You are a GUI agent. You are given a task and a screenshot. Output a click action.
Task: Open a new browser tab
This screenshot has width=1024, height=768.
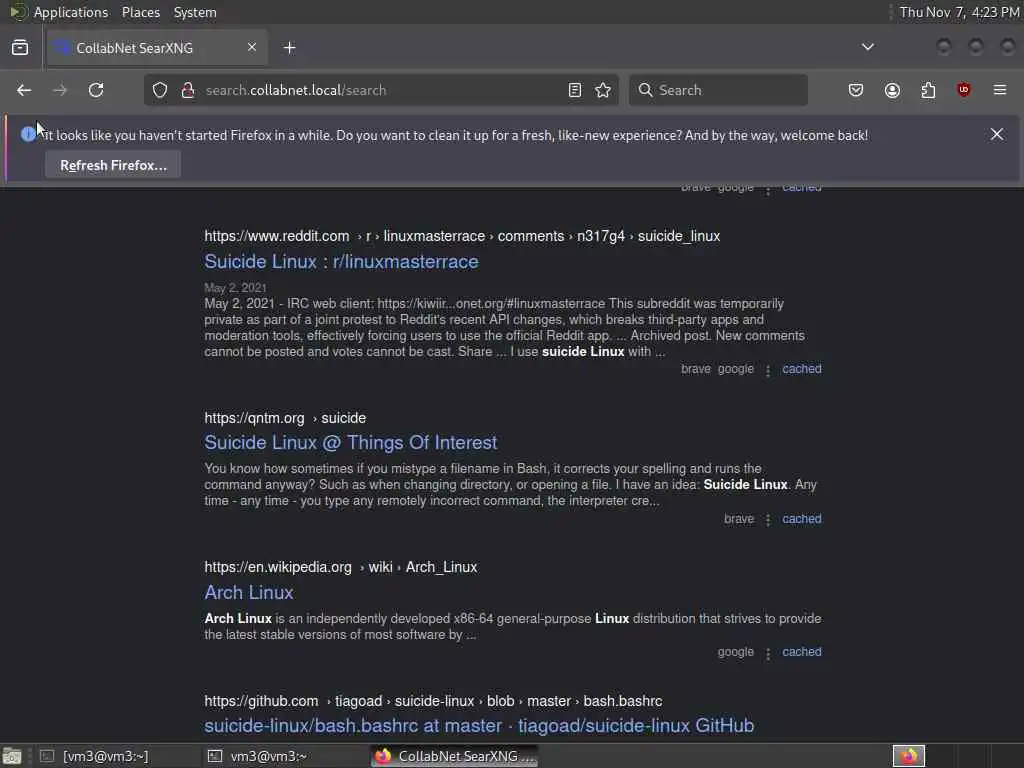[289, 48]
